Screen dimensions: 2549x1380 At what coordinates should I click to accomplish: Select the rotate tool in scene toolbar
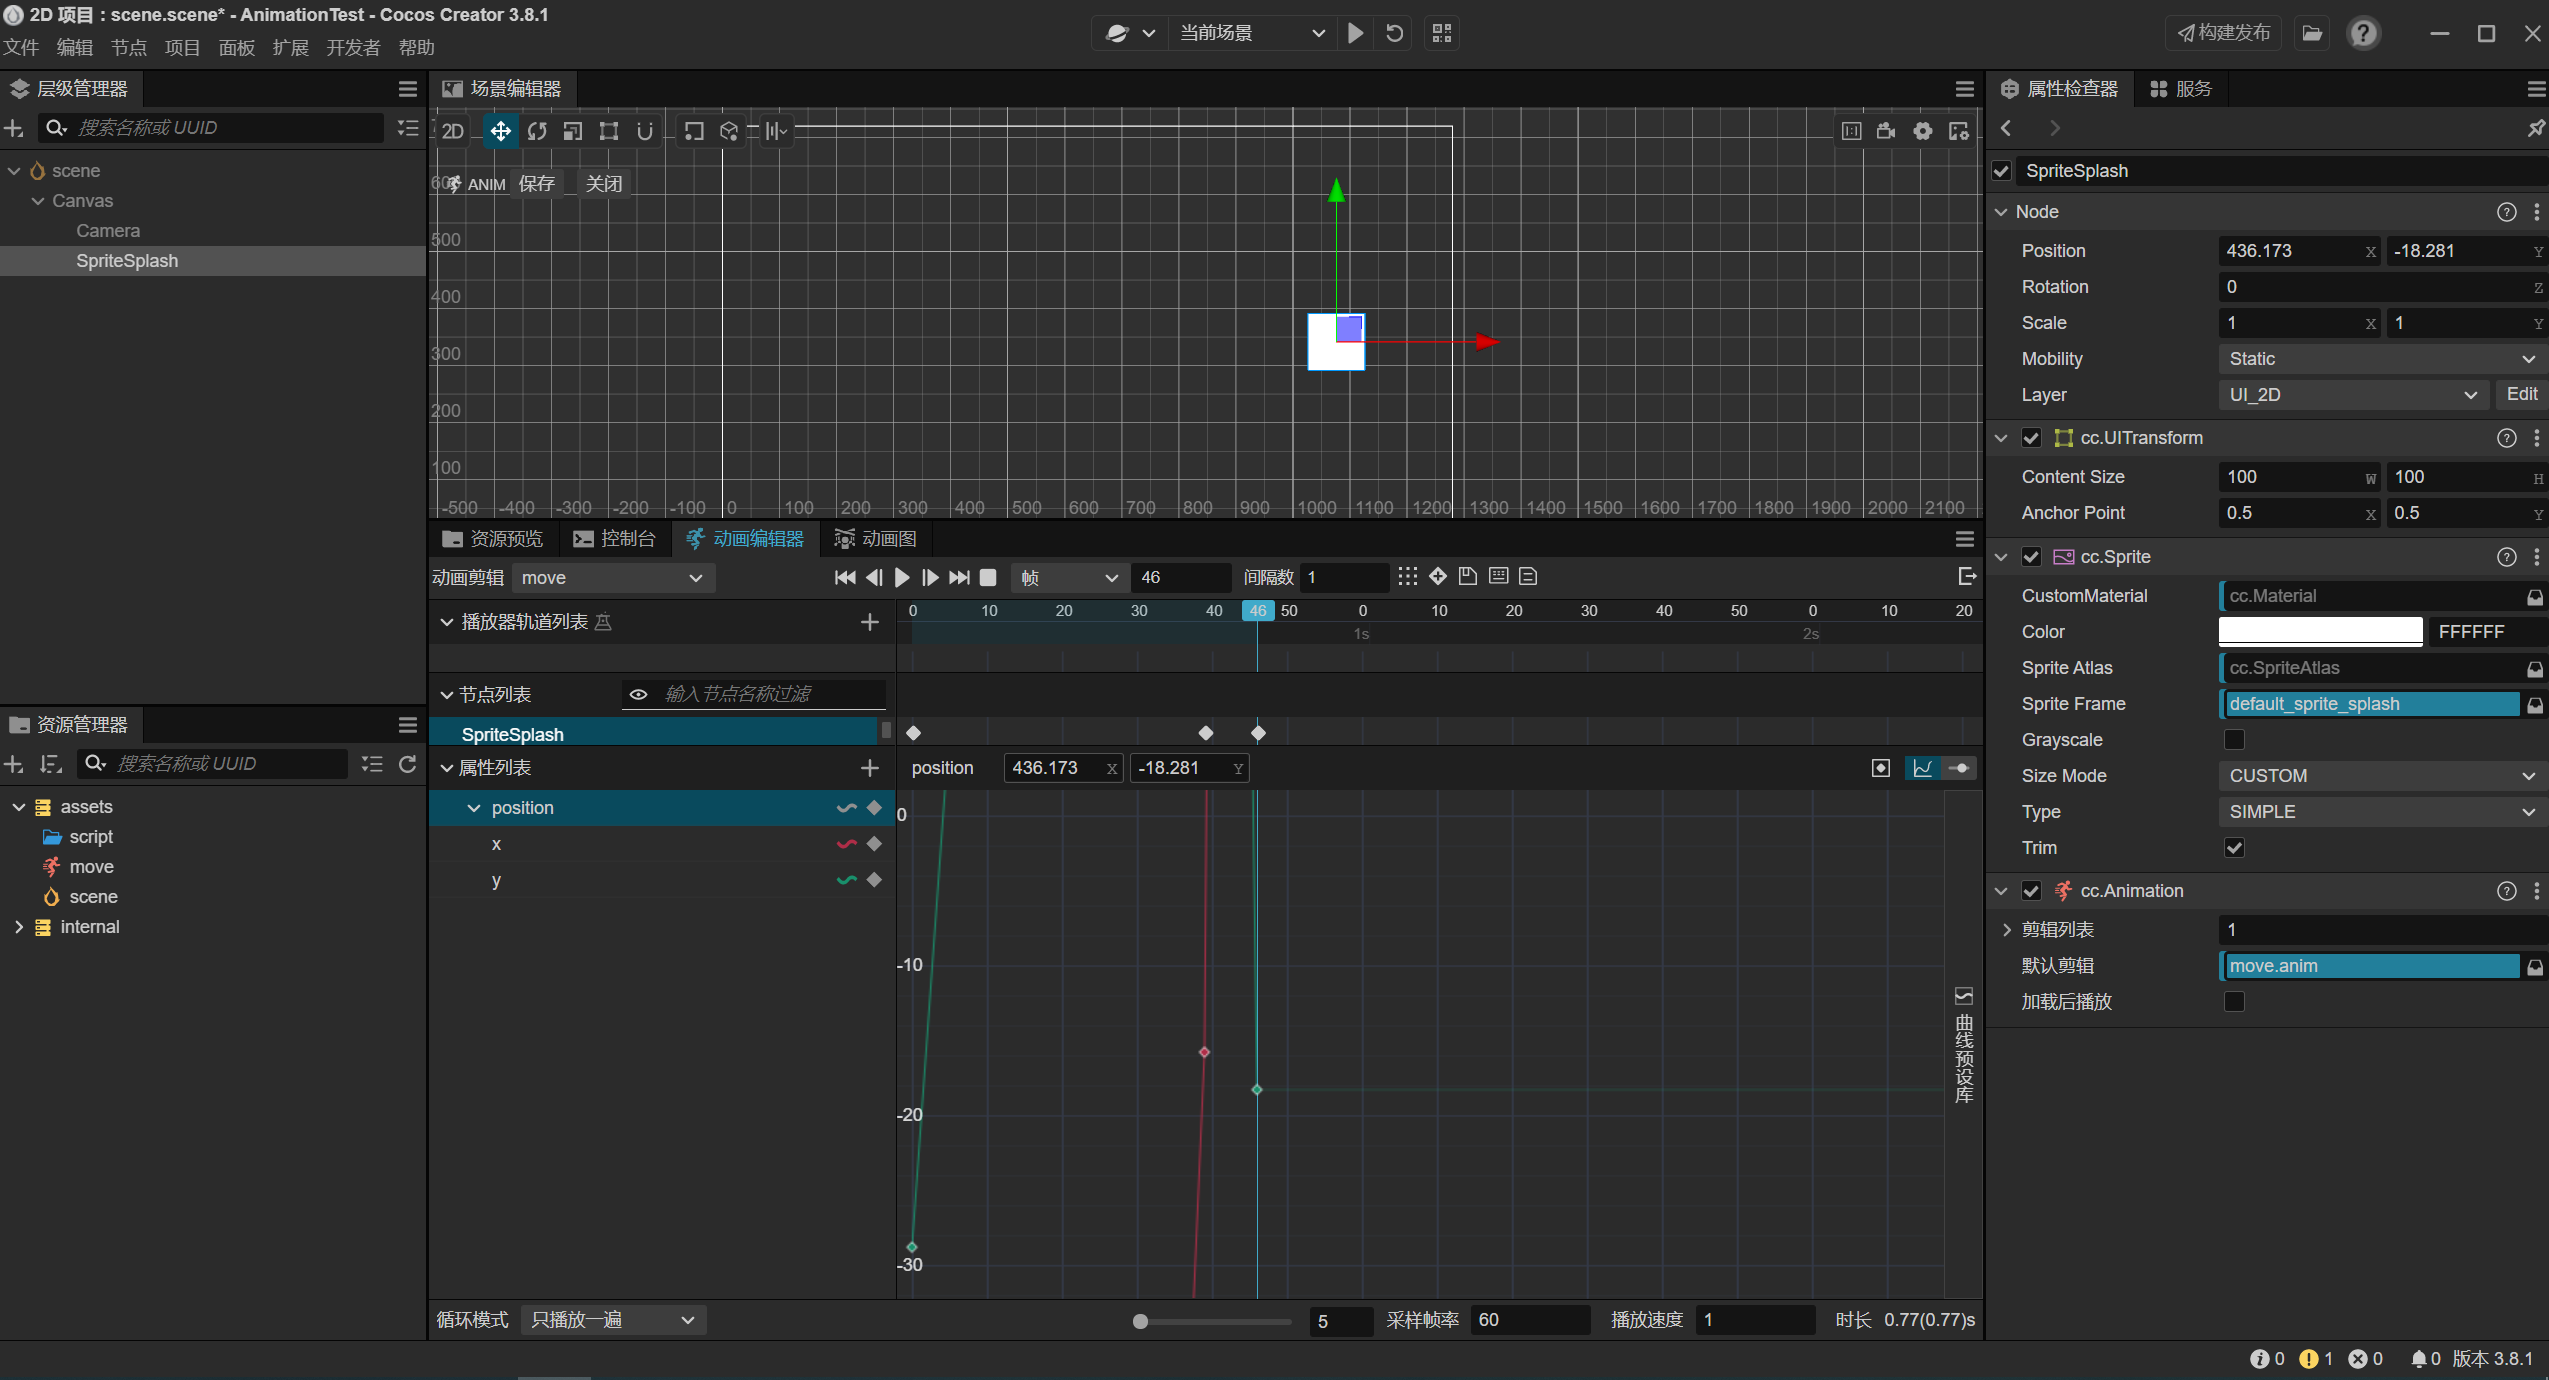coord(537,131)
